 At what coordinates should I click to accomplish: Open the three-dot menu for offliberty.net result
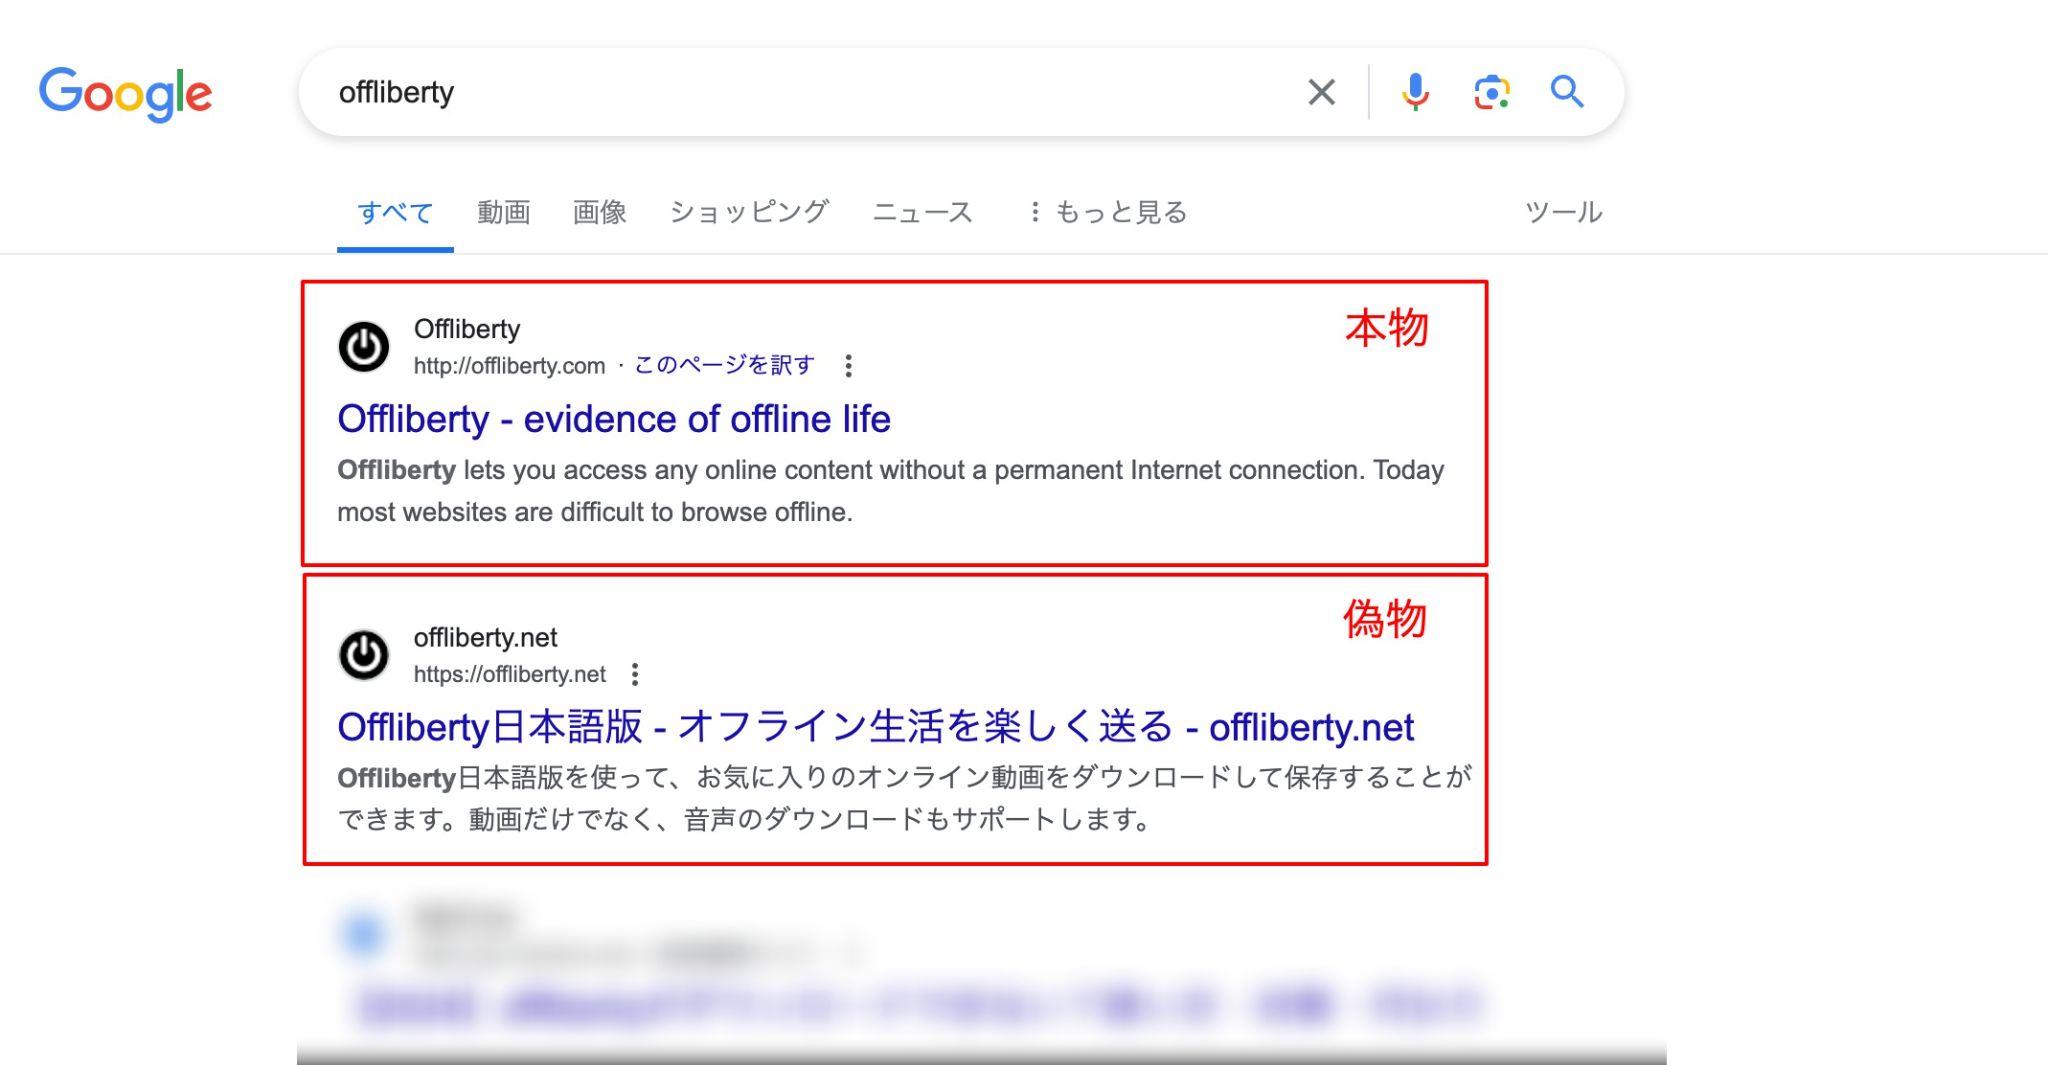[x=635, y=674]
